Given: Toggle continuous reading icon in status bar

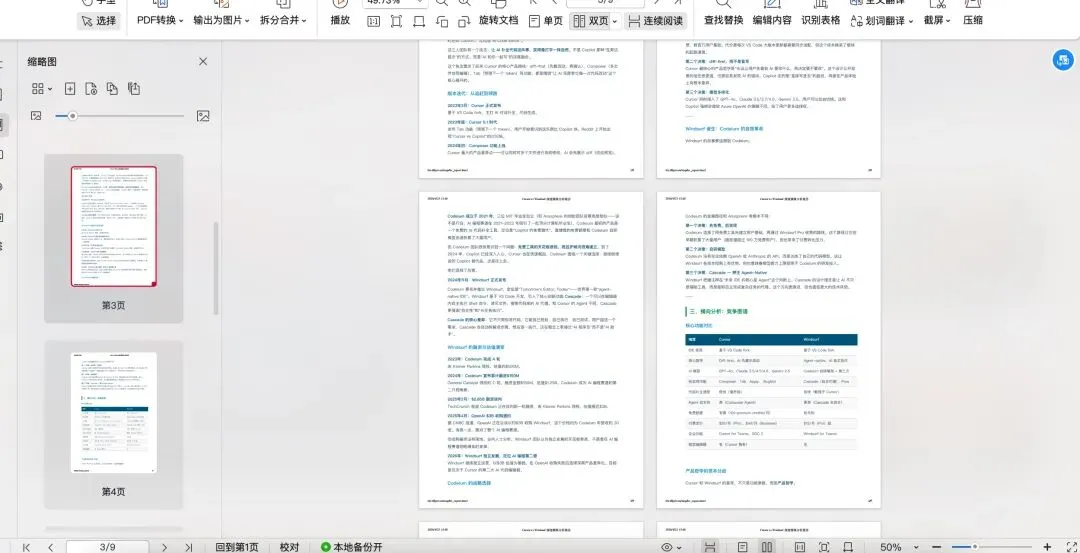Looking at the screenshot, I should [710, 547].
